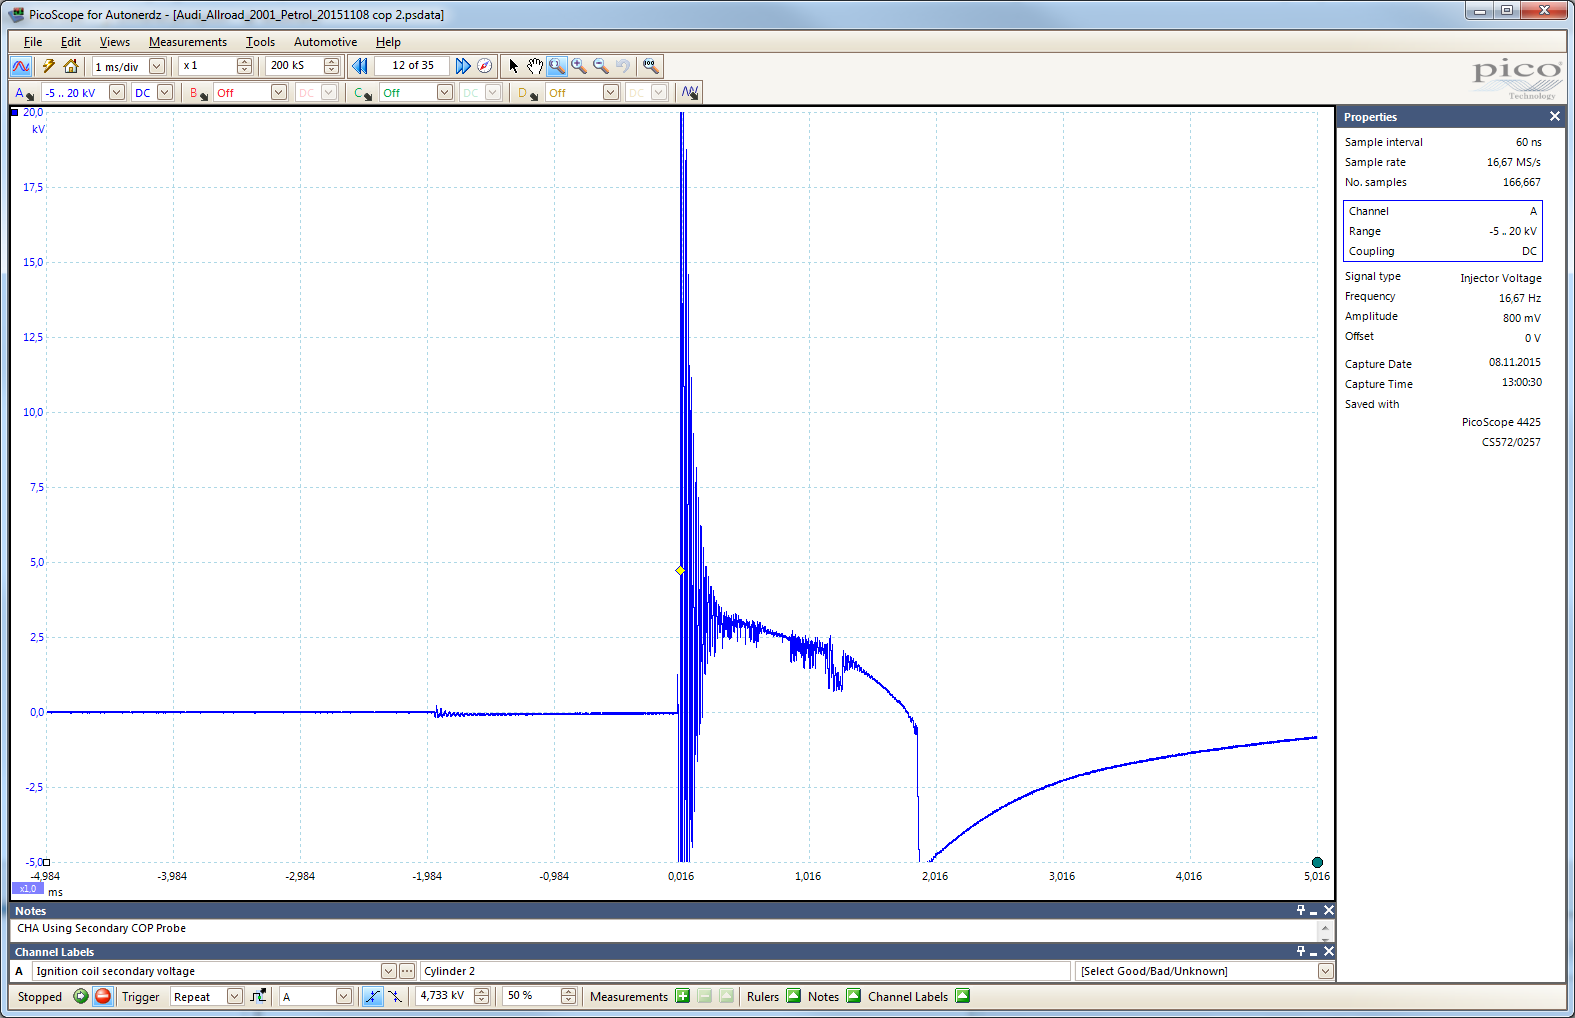Adjust the trigger threshold 4,733 kV stepper
1575x1018 pixels.
[482, 996]
